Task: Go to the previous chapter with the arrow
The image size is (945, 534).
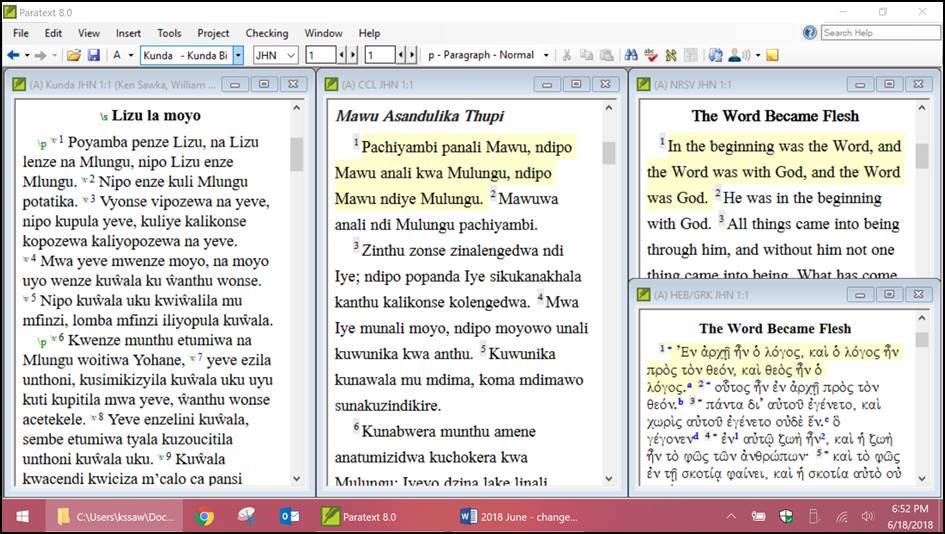Action: click(x=341, y=55)
